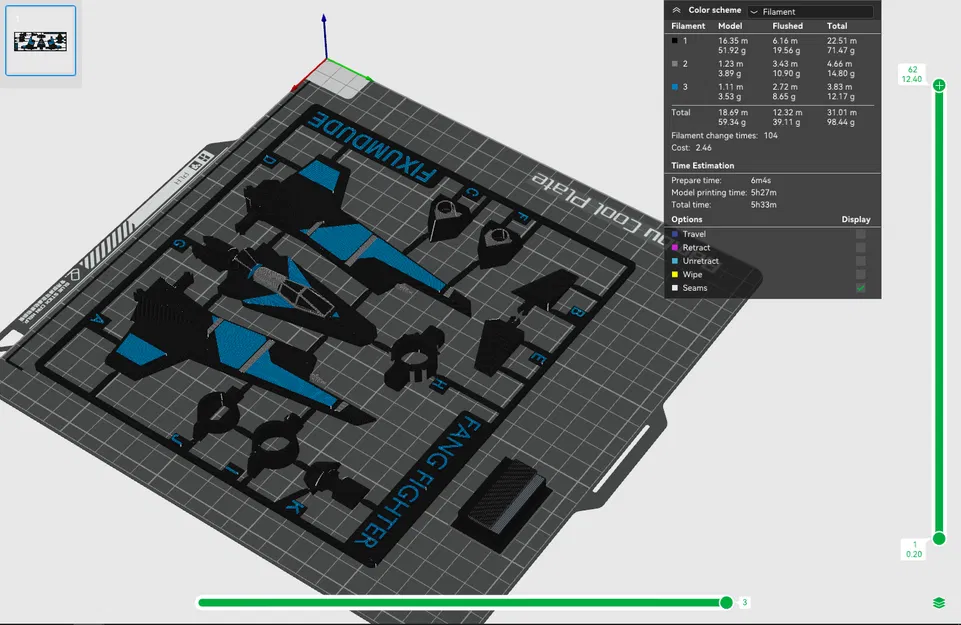The height and width of the screenshot is (625, 961).
Task: Click the Total time value 5h33m
Action: click(x=764, y=205)
